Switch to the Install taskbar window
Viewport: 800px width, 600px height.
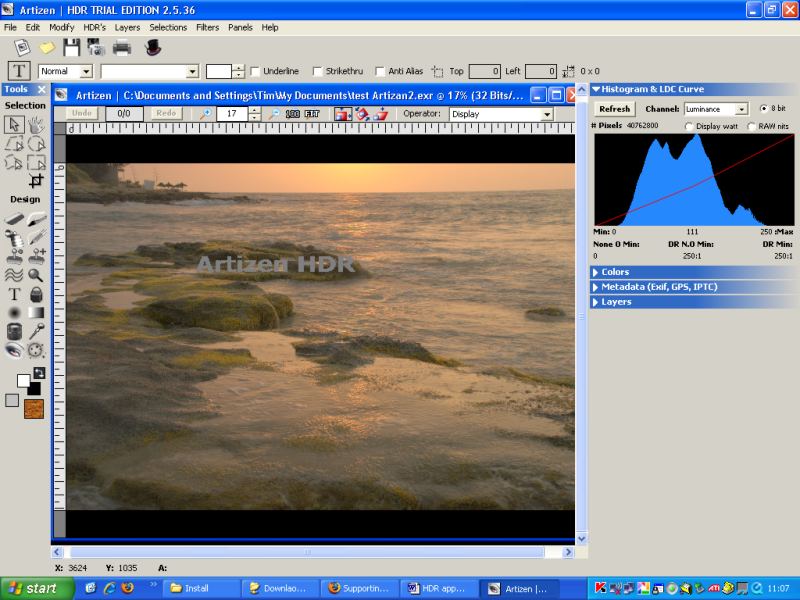point(203,588)
